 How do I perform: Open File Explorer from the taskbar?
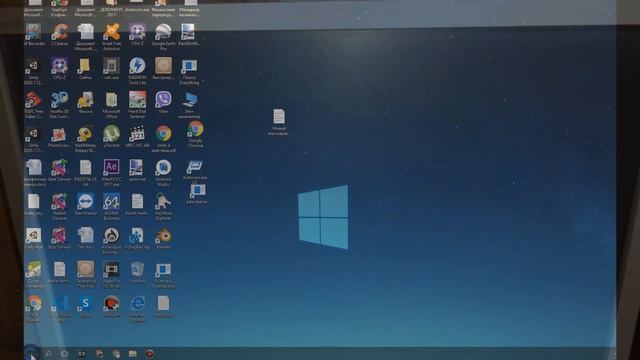[x=133, y=353]
